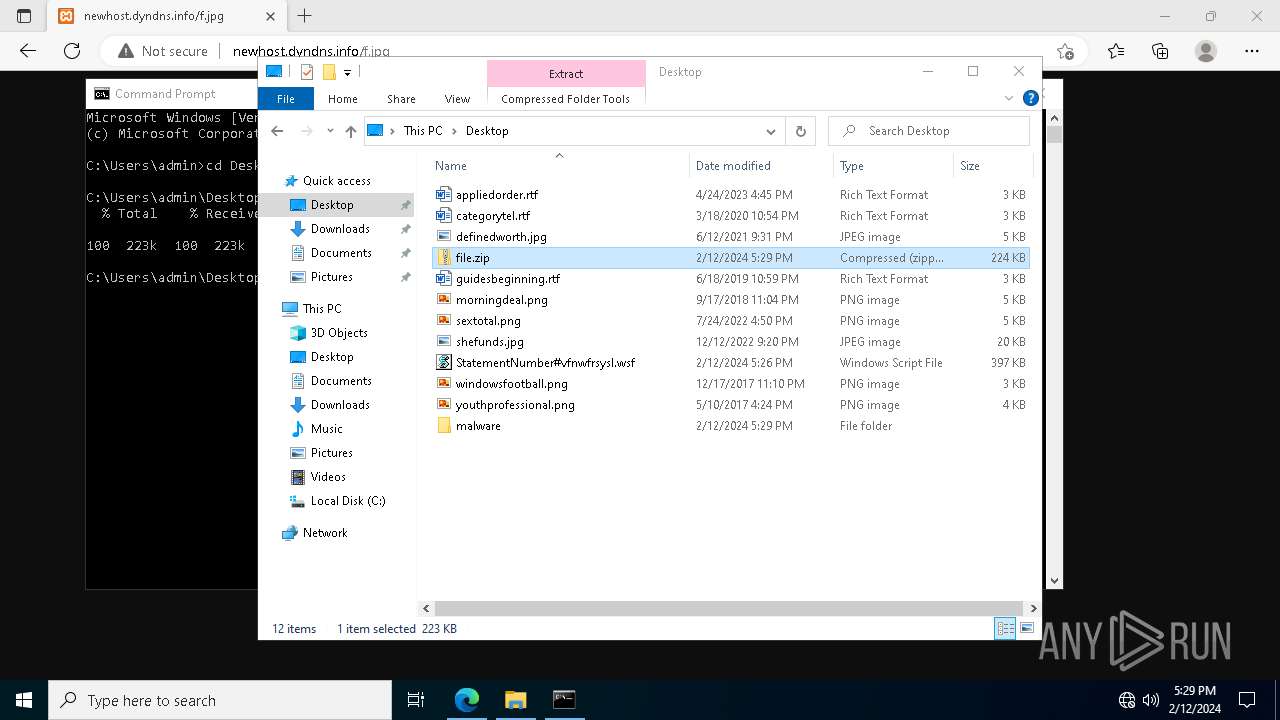Select the StatementNumber#vfnwfrsysl.wsf script file
1280x720 pixels.
pyautogui.click(x=545, y=363)
